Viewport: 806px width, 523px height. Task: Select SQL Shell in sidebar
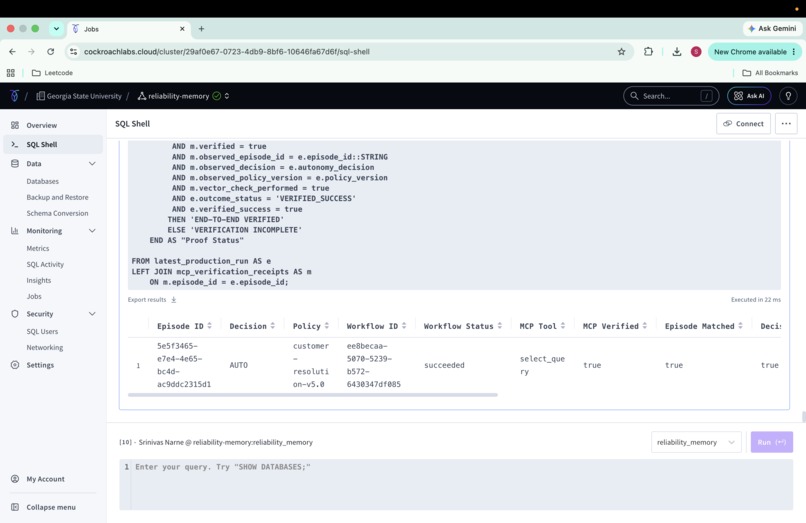tap(53, 145)
